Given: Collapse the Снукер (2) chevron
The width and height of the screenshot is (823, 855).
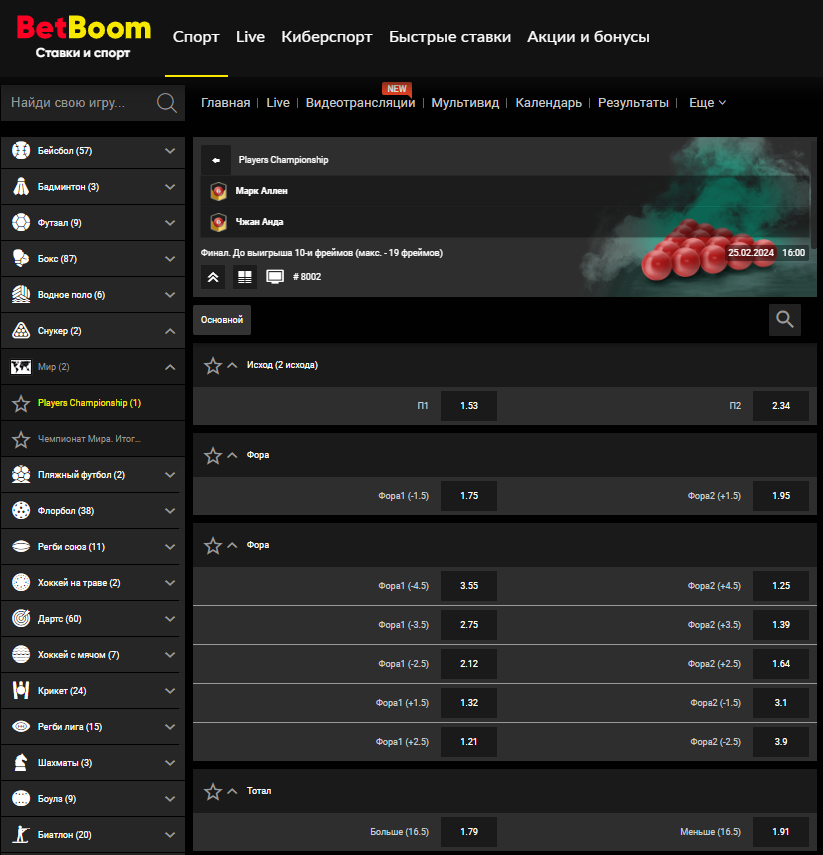Looking at the screenshot, I should [170, 331].
